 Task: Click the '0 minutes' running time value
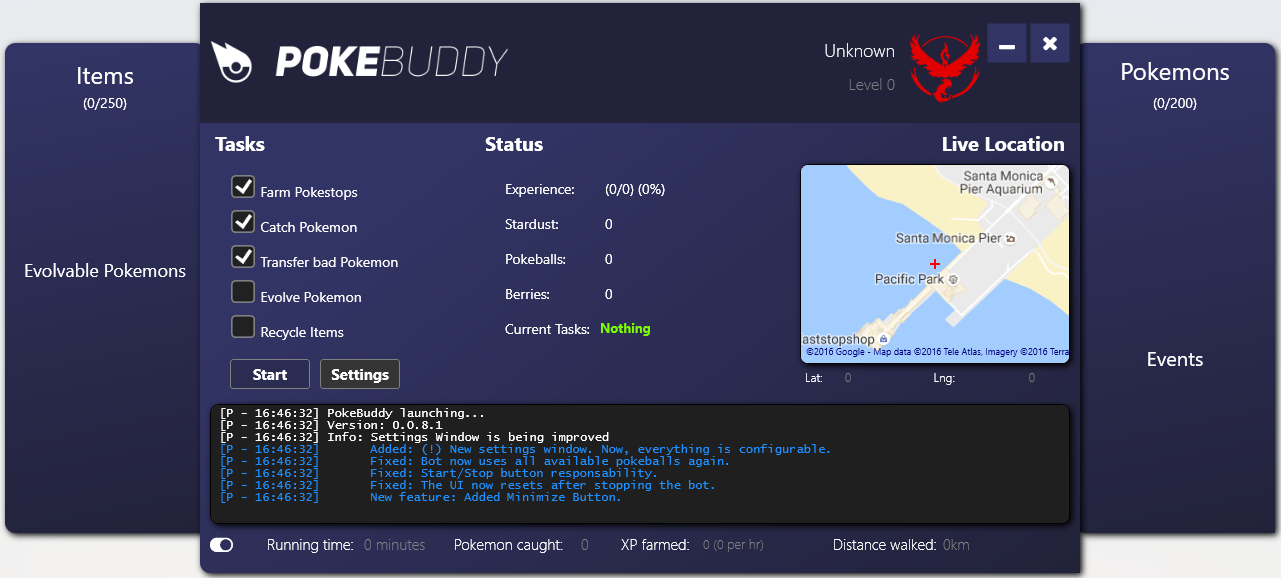click(394, 545)
